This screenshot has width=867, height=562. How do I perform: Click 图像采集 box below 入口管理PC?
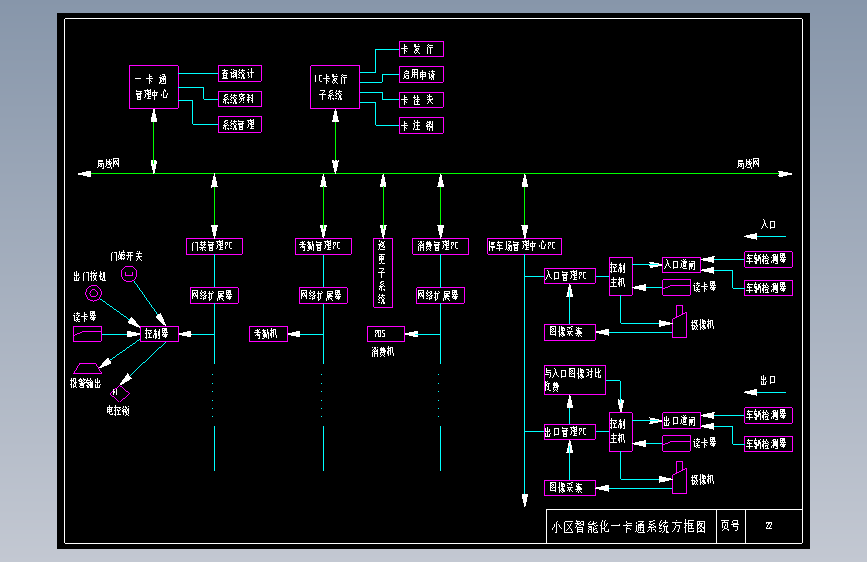tap(570, 332)
